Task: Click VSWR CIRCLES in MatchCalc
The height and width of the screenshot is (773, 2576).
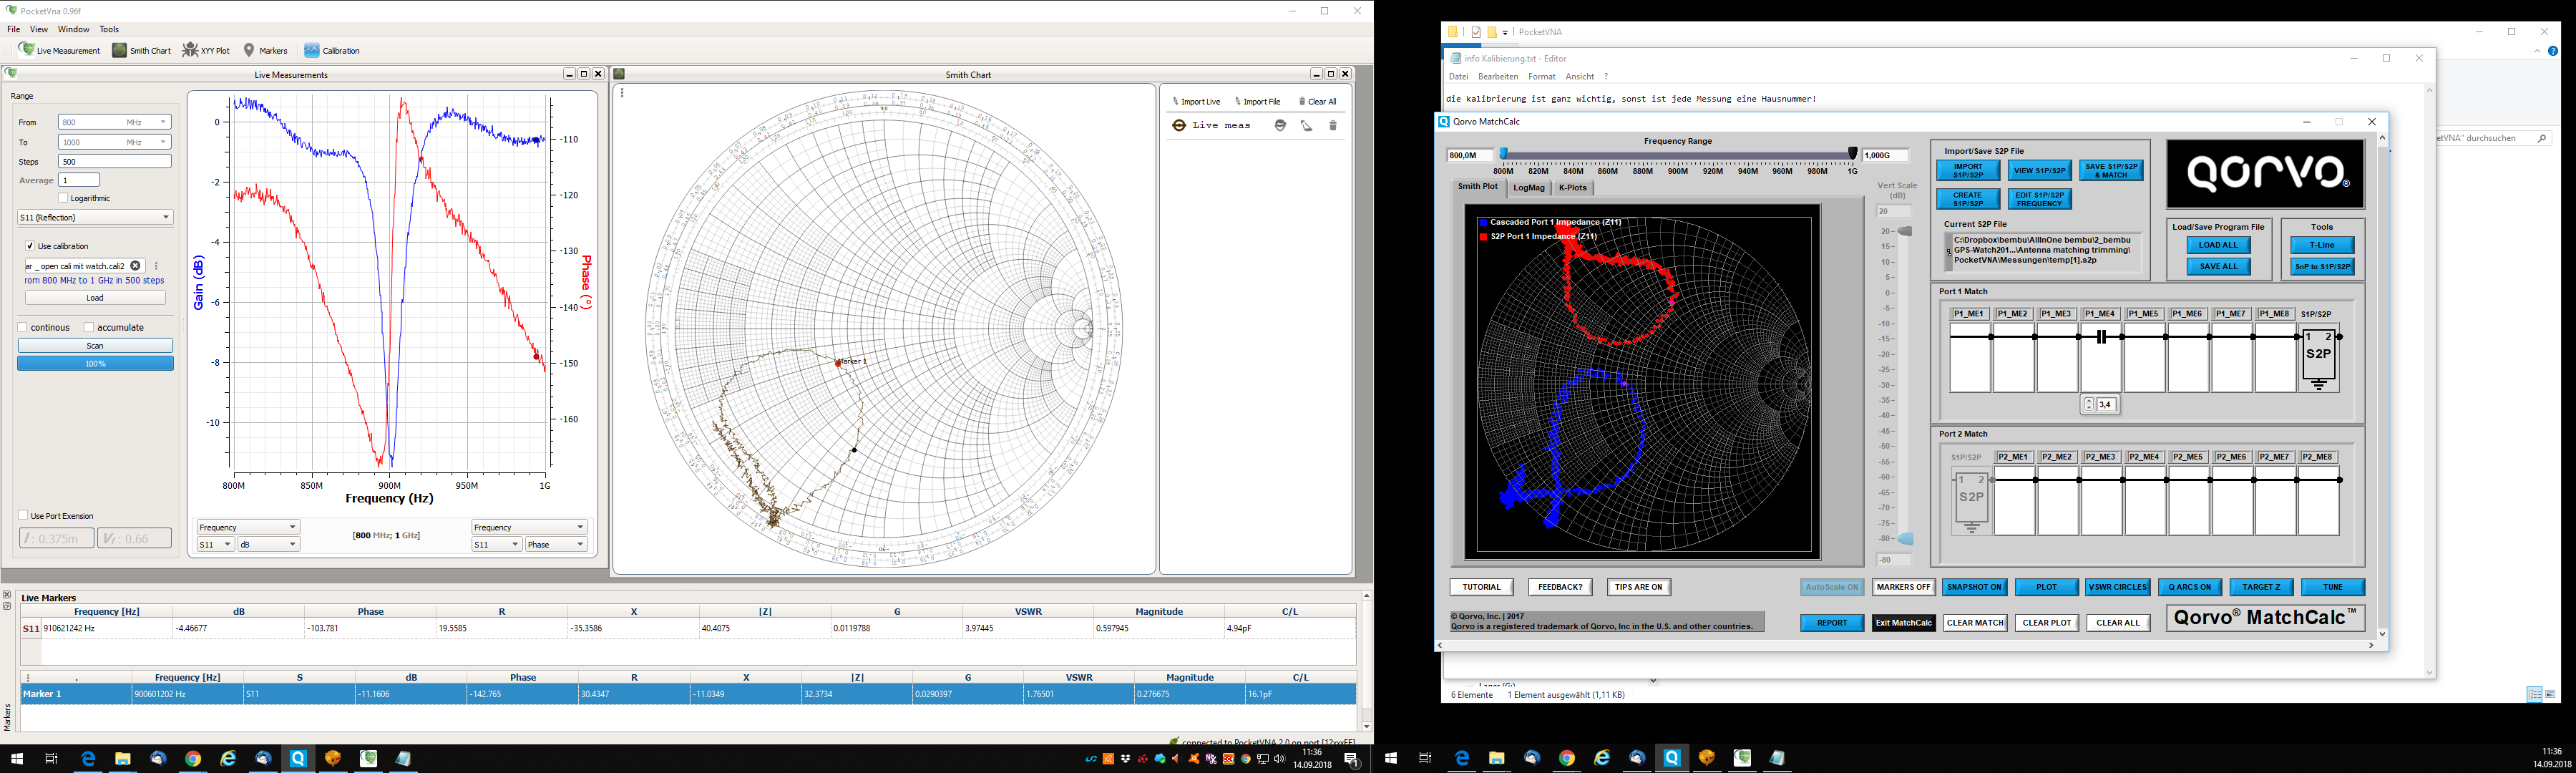Action: tap(2117, 587)
